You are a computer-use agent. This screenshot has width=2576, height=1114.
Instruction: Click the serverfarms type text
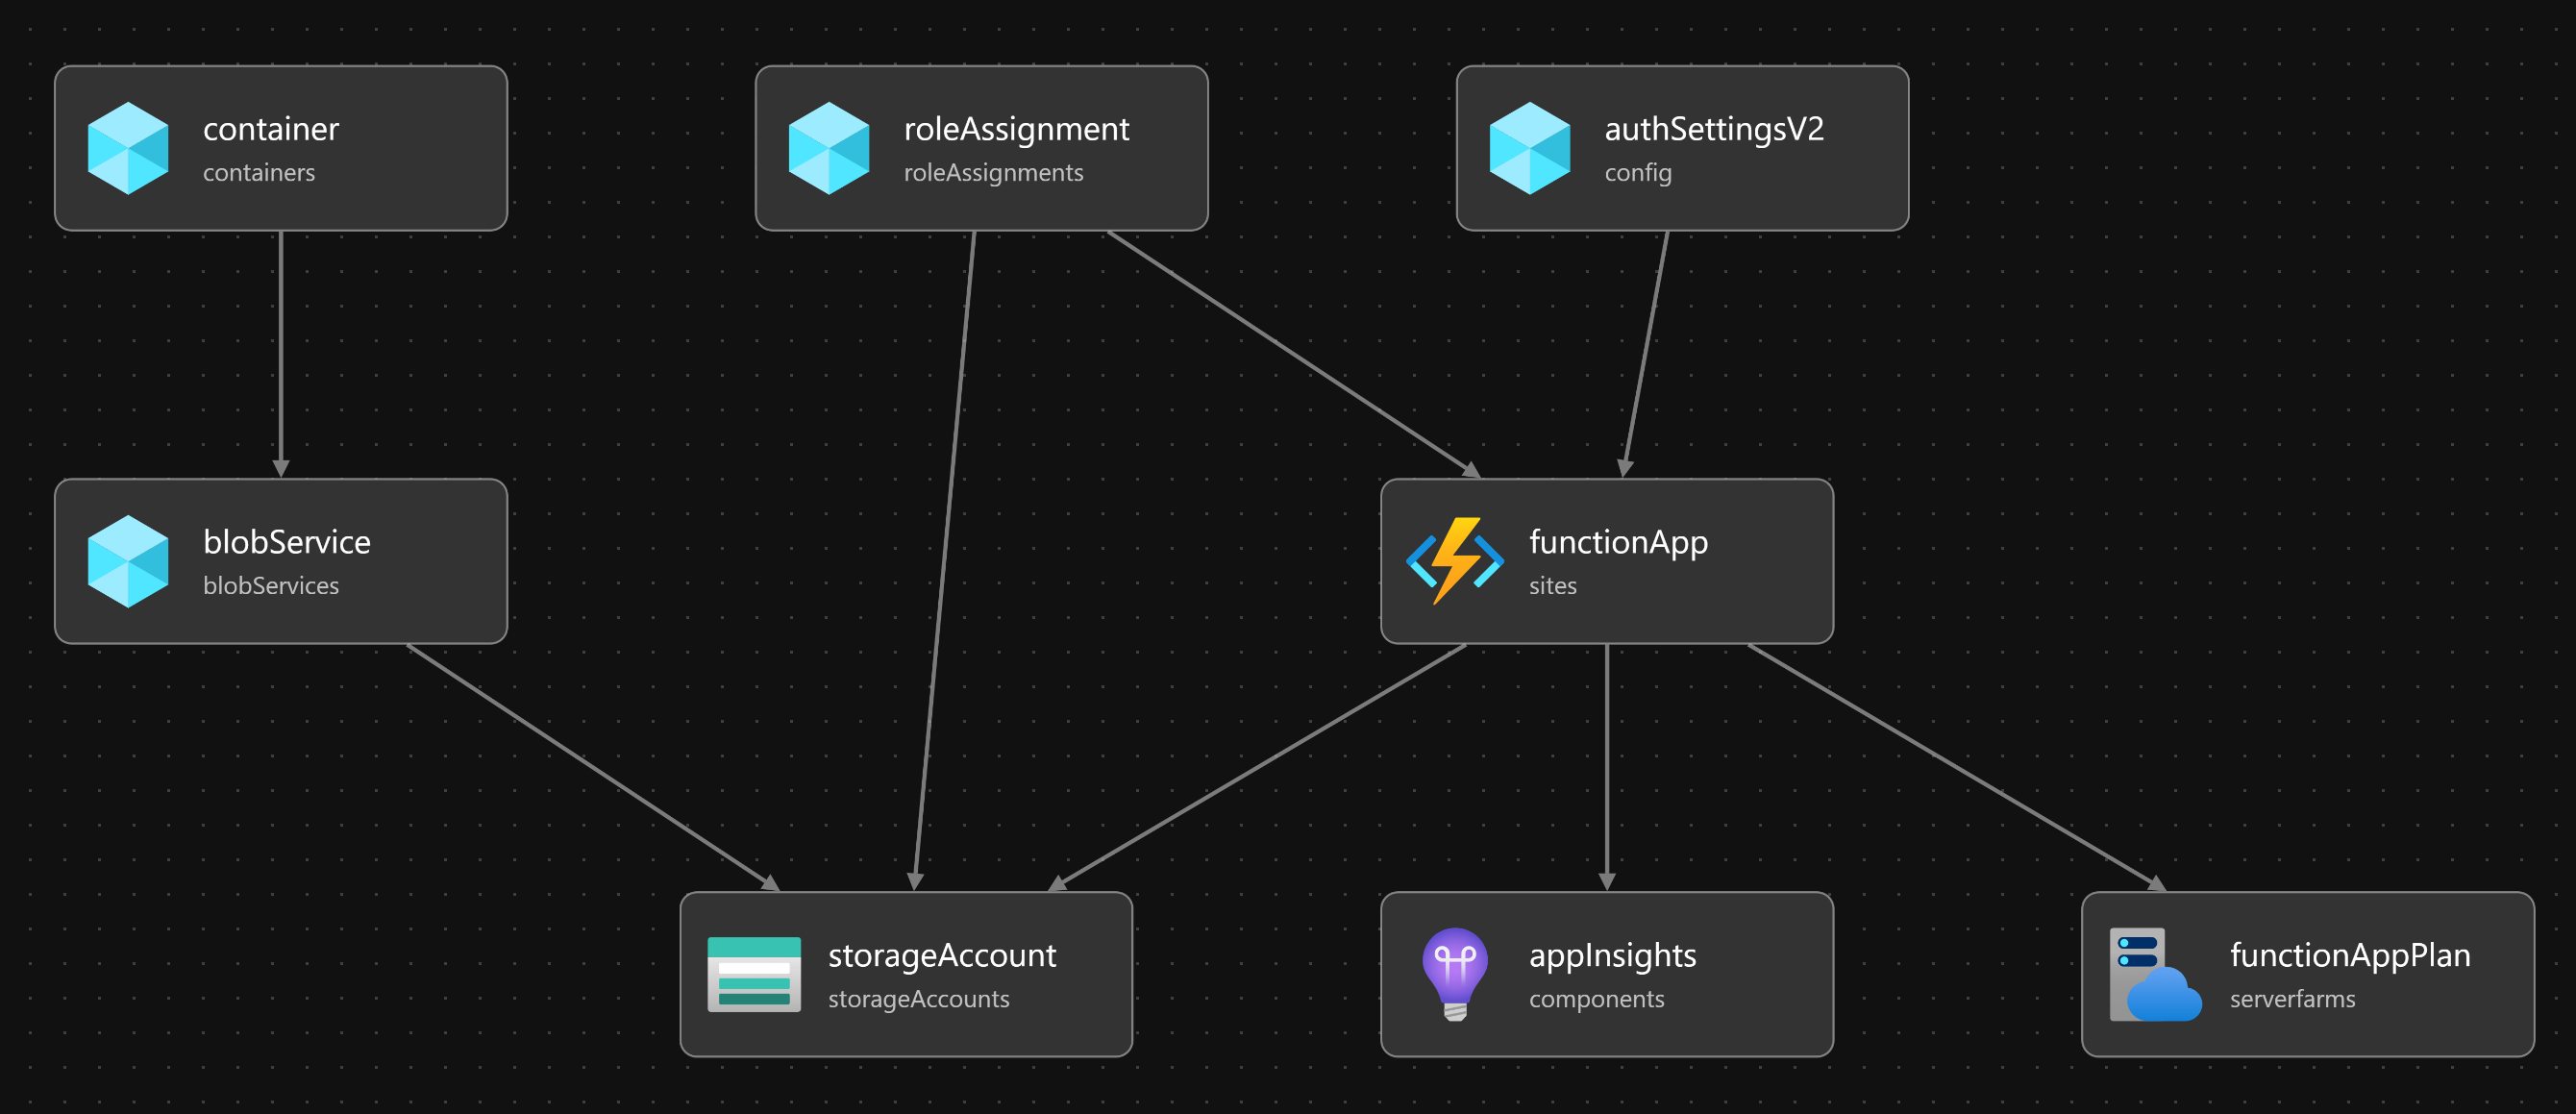(2292, 999)
